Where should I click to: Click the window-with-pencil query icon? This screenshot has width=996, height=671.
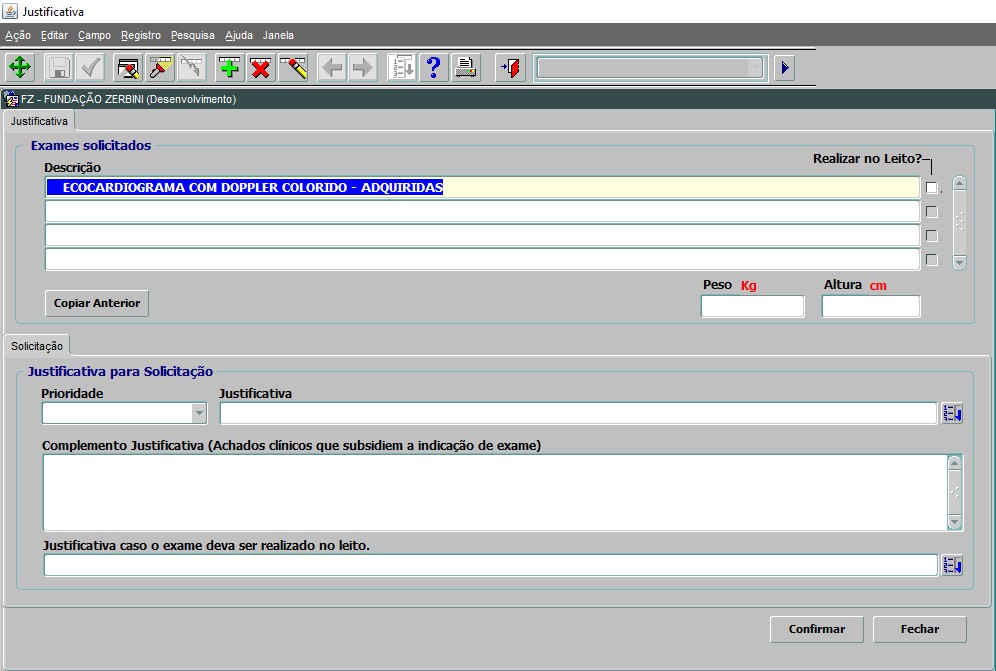pos(129,67)
